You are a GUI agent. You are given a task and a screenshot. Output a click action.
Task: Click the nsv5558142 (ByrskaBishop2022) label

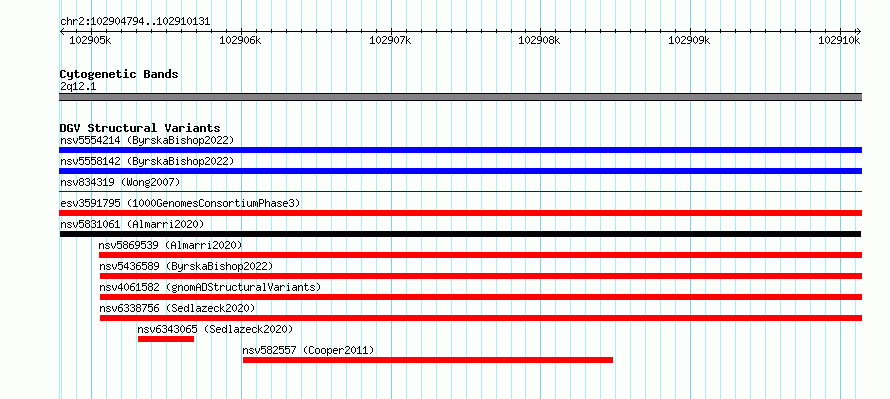147,161
